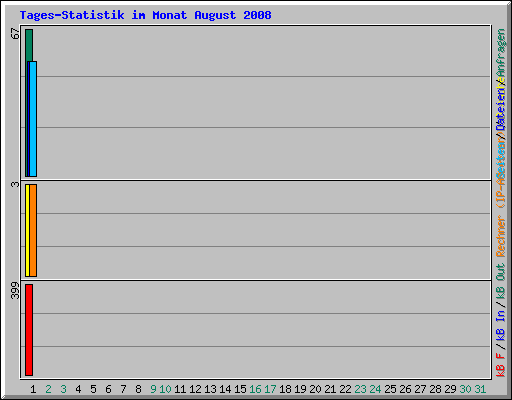Image resolution: width=512 pixels, height=400 pixels.
Task: Click the vertical legend label 'kB In'
Action: point(501,326)
